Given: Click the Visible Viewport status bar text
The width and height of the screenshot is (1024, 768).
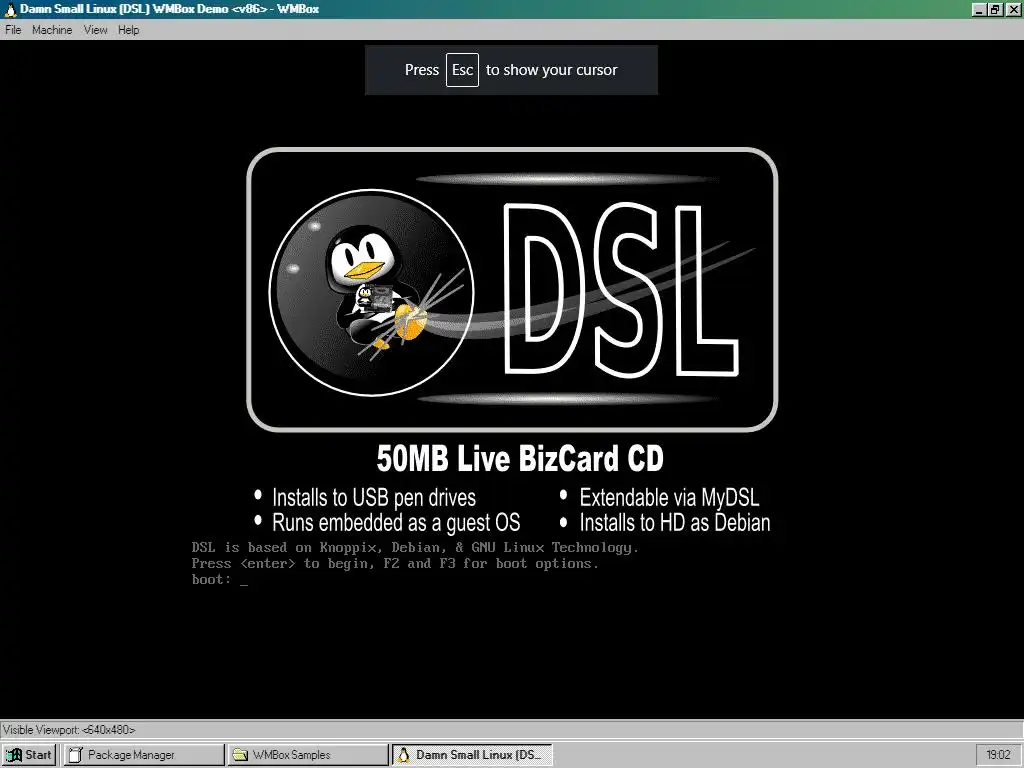Looking at the screenshot, I should (69, 729).
